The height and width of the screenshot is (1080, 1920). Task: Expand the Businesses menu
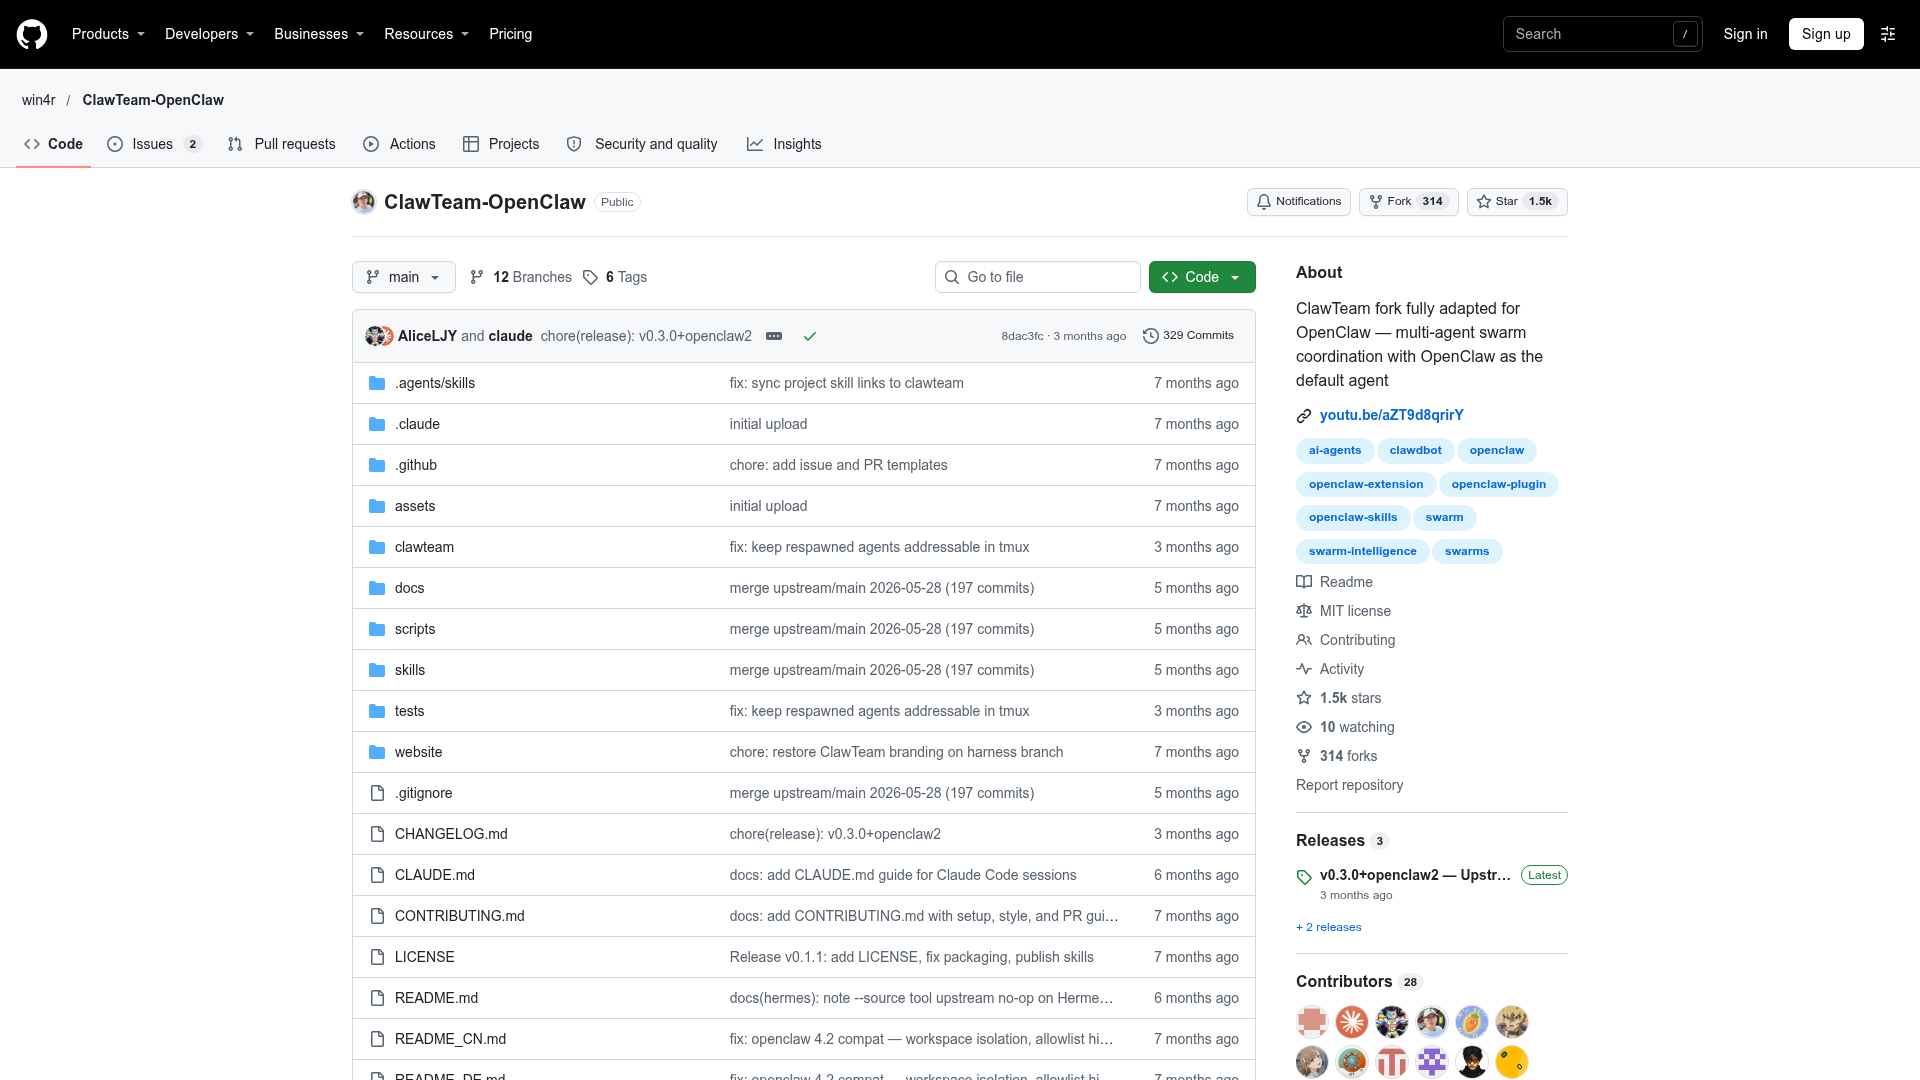[x=319, y=34]
